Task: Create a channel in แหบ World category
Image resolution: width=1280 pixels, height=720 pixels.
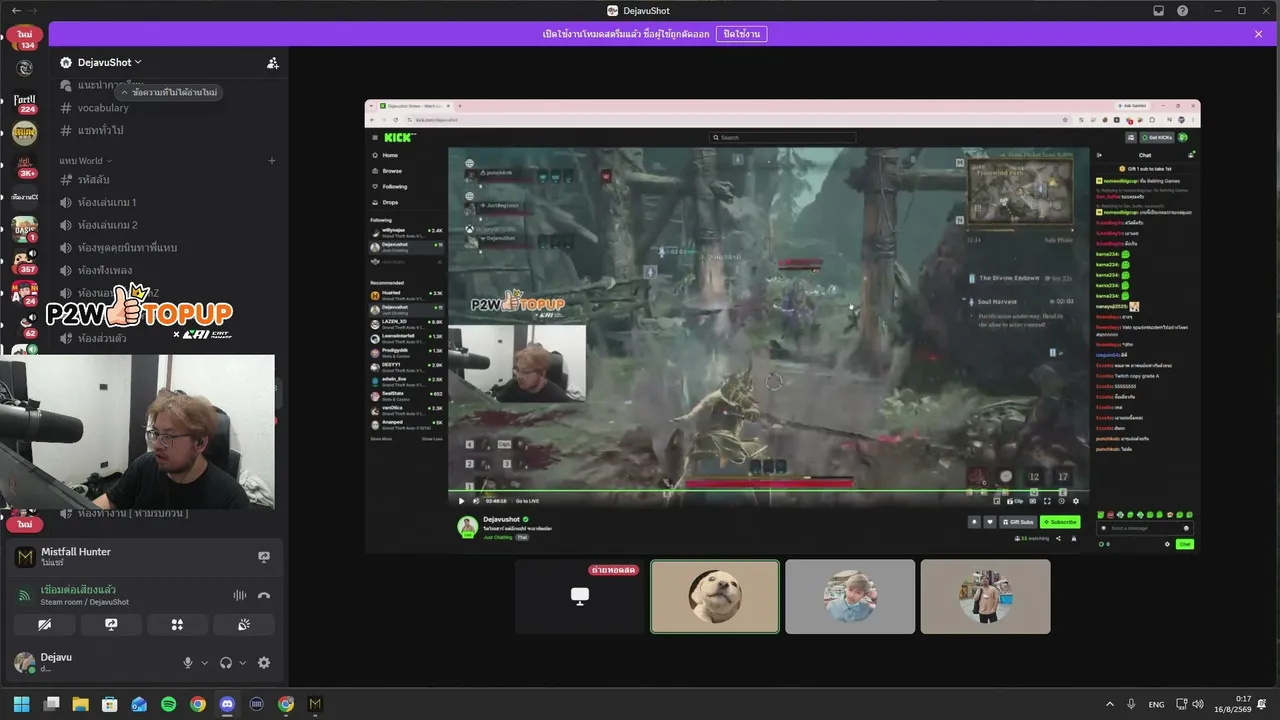Action: 272,161
